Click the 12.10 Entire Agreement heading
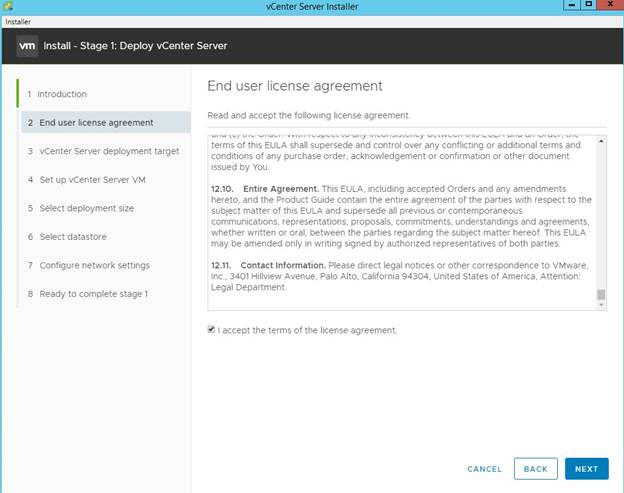The image size is (624, 493). tap(265, 189)
